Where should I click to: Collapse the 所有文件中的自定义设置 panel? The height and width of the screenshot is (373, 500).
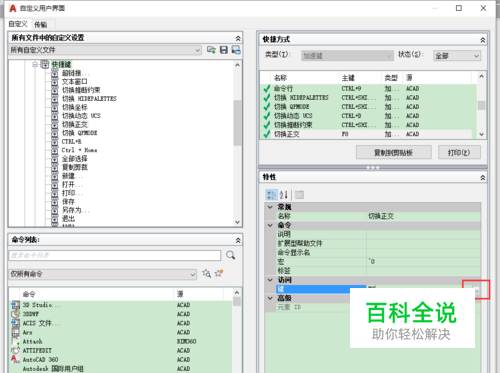point(238,38)
